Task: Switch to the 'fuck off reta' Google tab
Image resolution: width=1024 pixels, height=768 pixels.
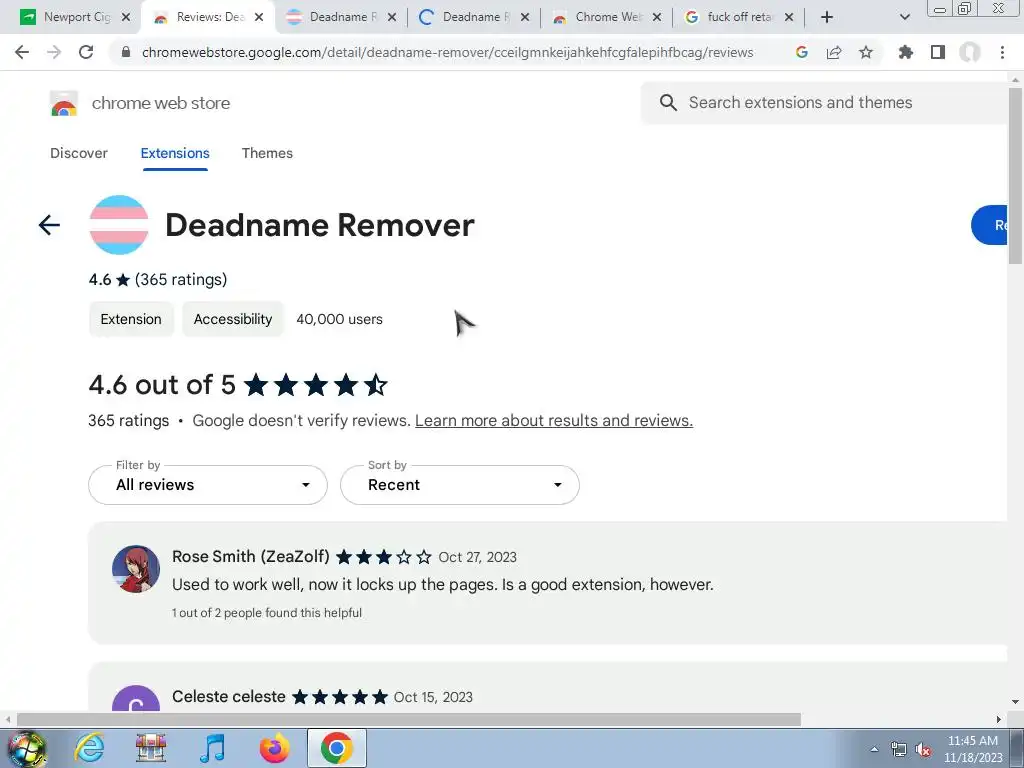Action: pyautogui.click(x=739, y=17)
